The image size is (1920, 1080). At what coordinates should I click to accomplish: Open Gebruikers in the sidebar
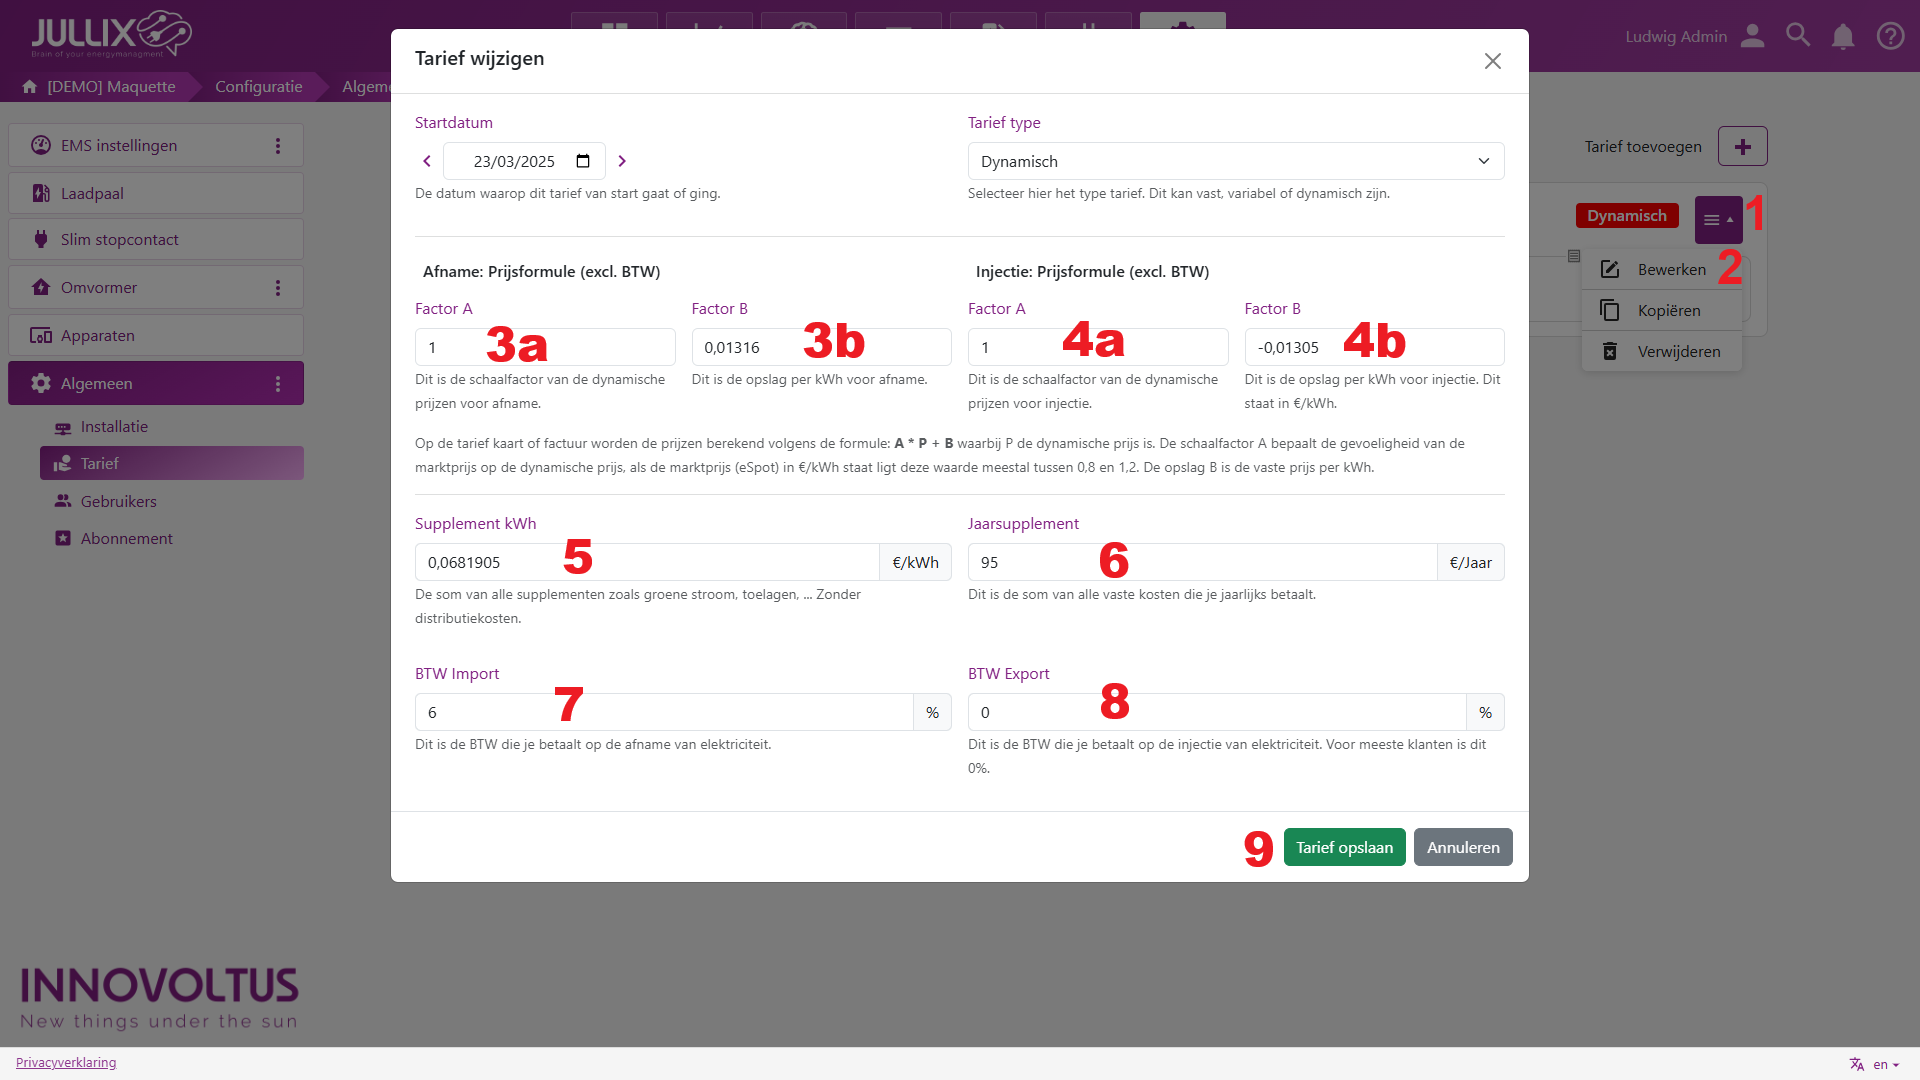point(118,501)
